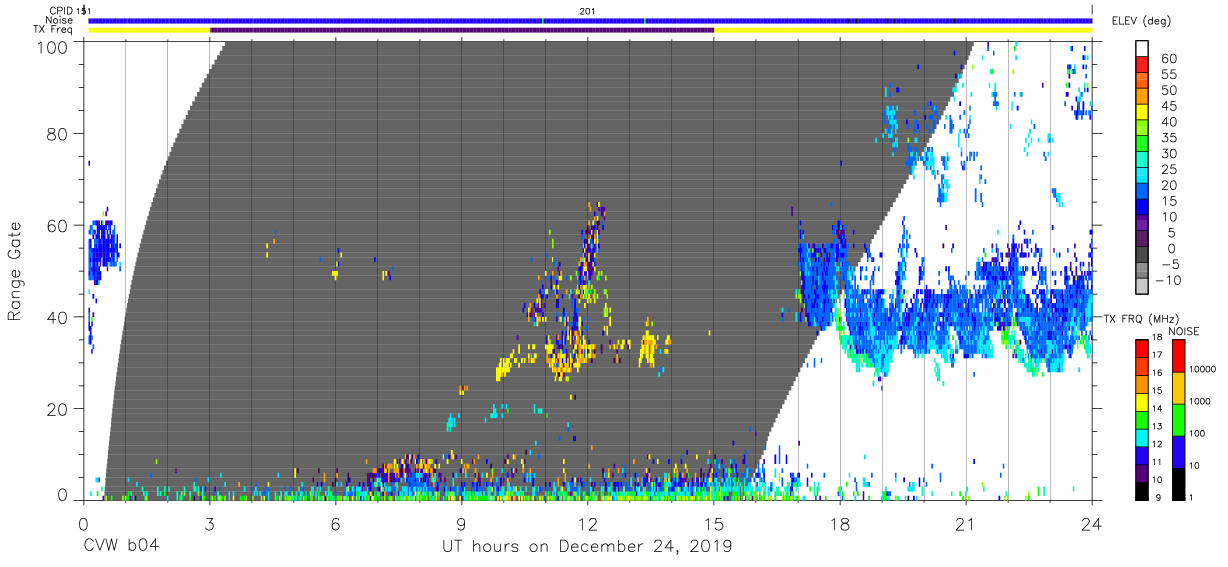
Task: Click the green segment of the NOISE color bar
Action: (1179, 419)
